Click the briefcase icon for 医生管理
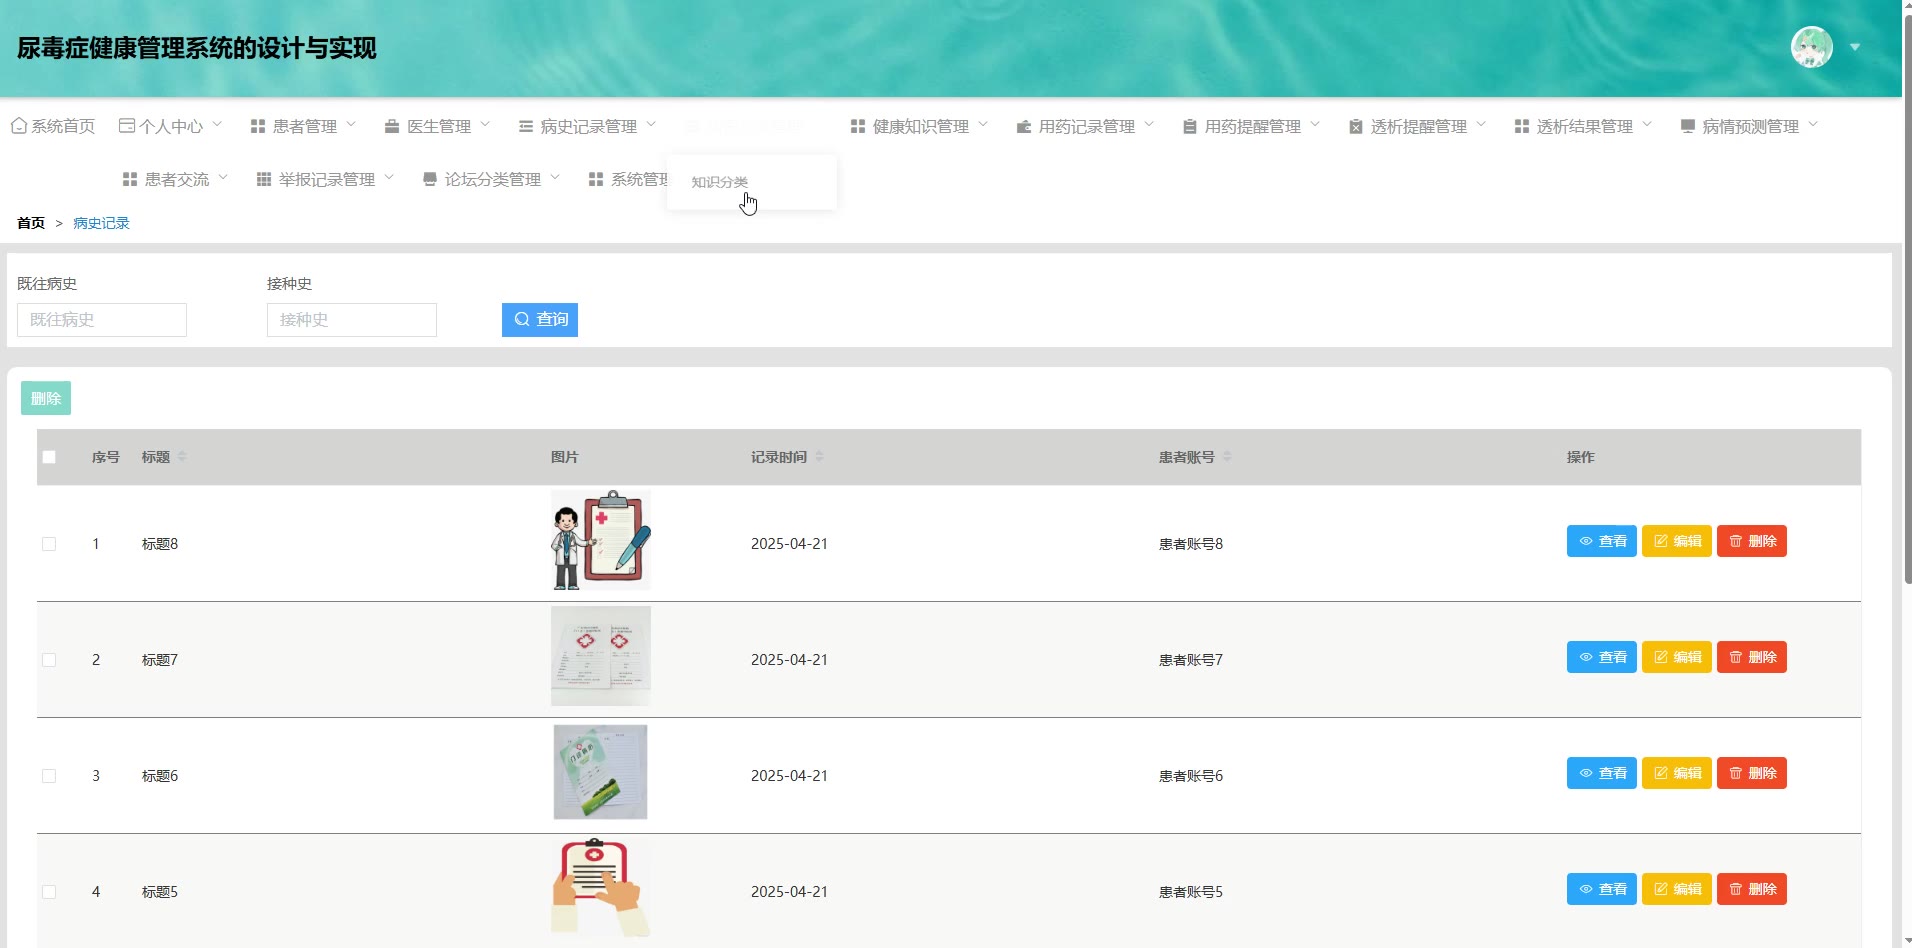This screenshot has height=948, width=1912. [x=392, y=127]
